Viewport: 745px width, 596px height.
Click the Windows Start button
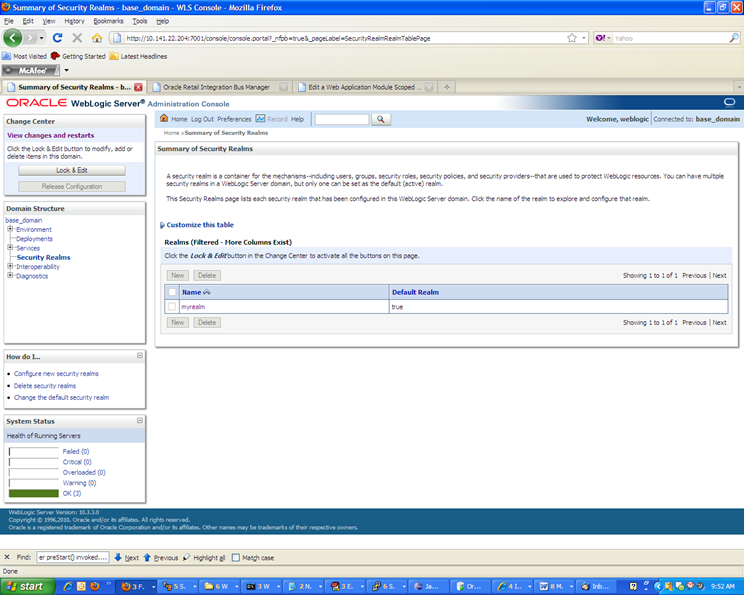pyautogui.click(x=28, y=586)
